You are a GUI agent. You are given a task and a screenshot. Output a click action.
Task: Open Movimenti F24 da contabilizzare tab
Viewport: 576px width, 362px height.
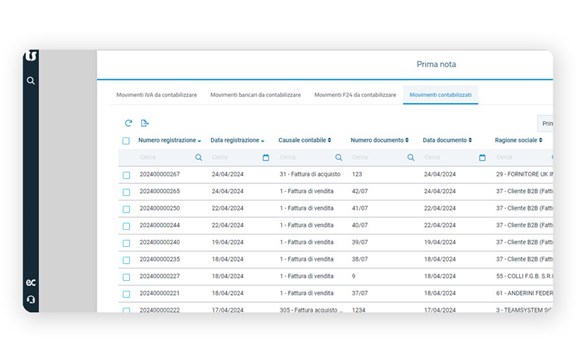point(355,95)
